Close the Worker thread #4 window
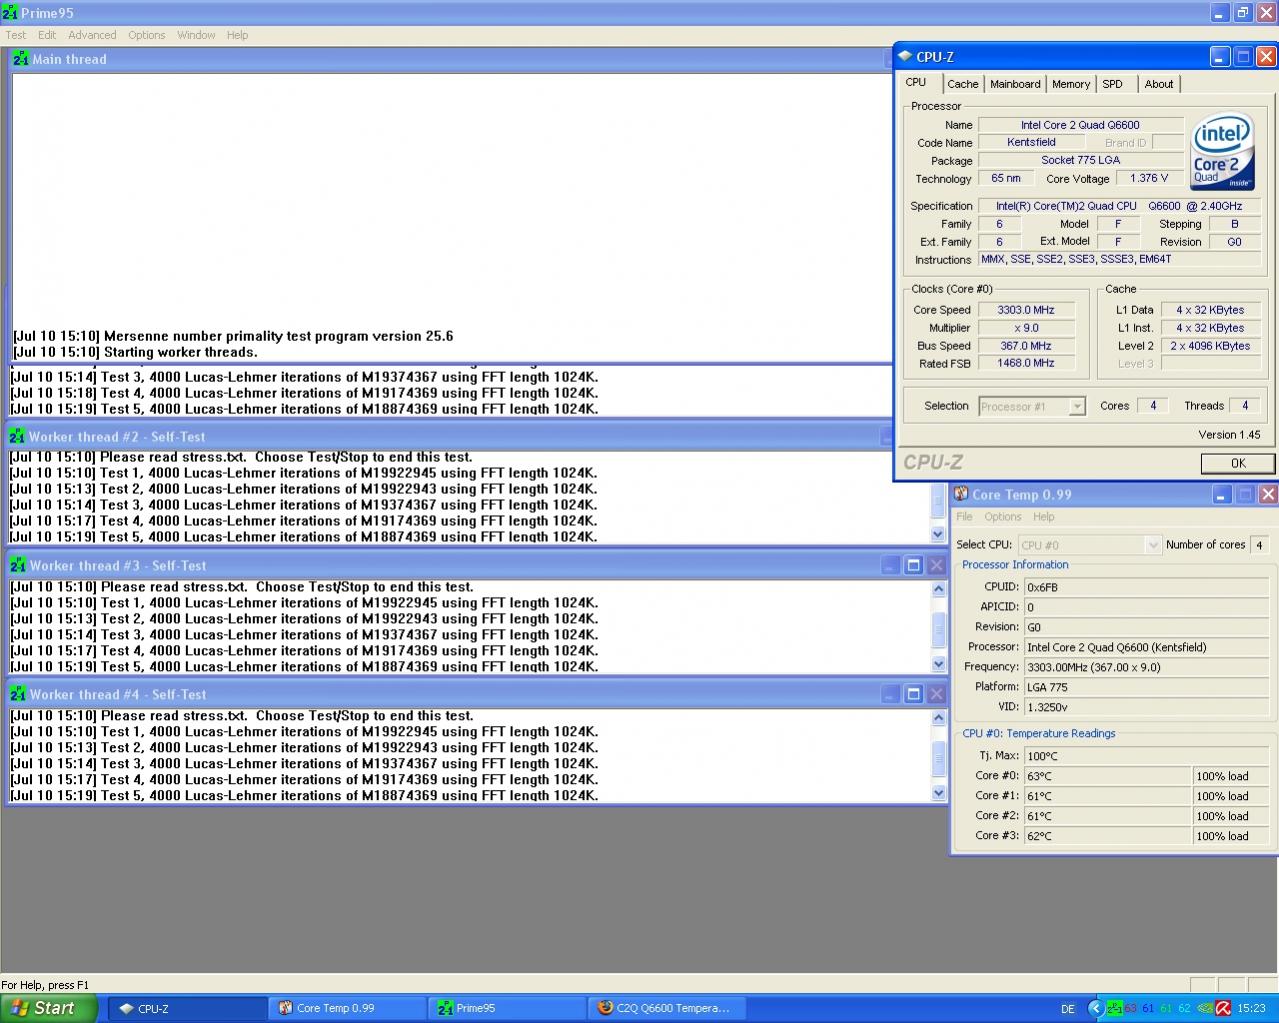 [x=937, y=694]
